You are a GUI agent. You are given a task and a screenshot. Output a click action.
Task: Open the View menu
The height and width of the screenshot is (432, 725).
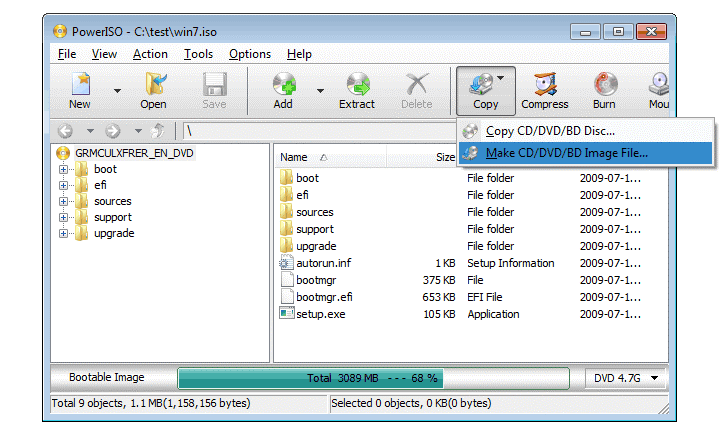click(x=104, y=54)
